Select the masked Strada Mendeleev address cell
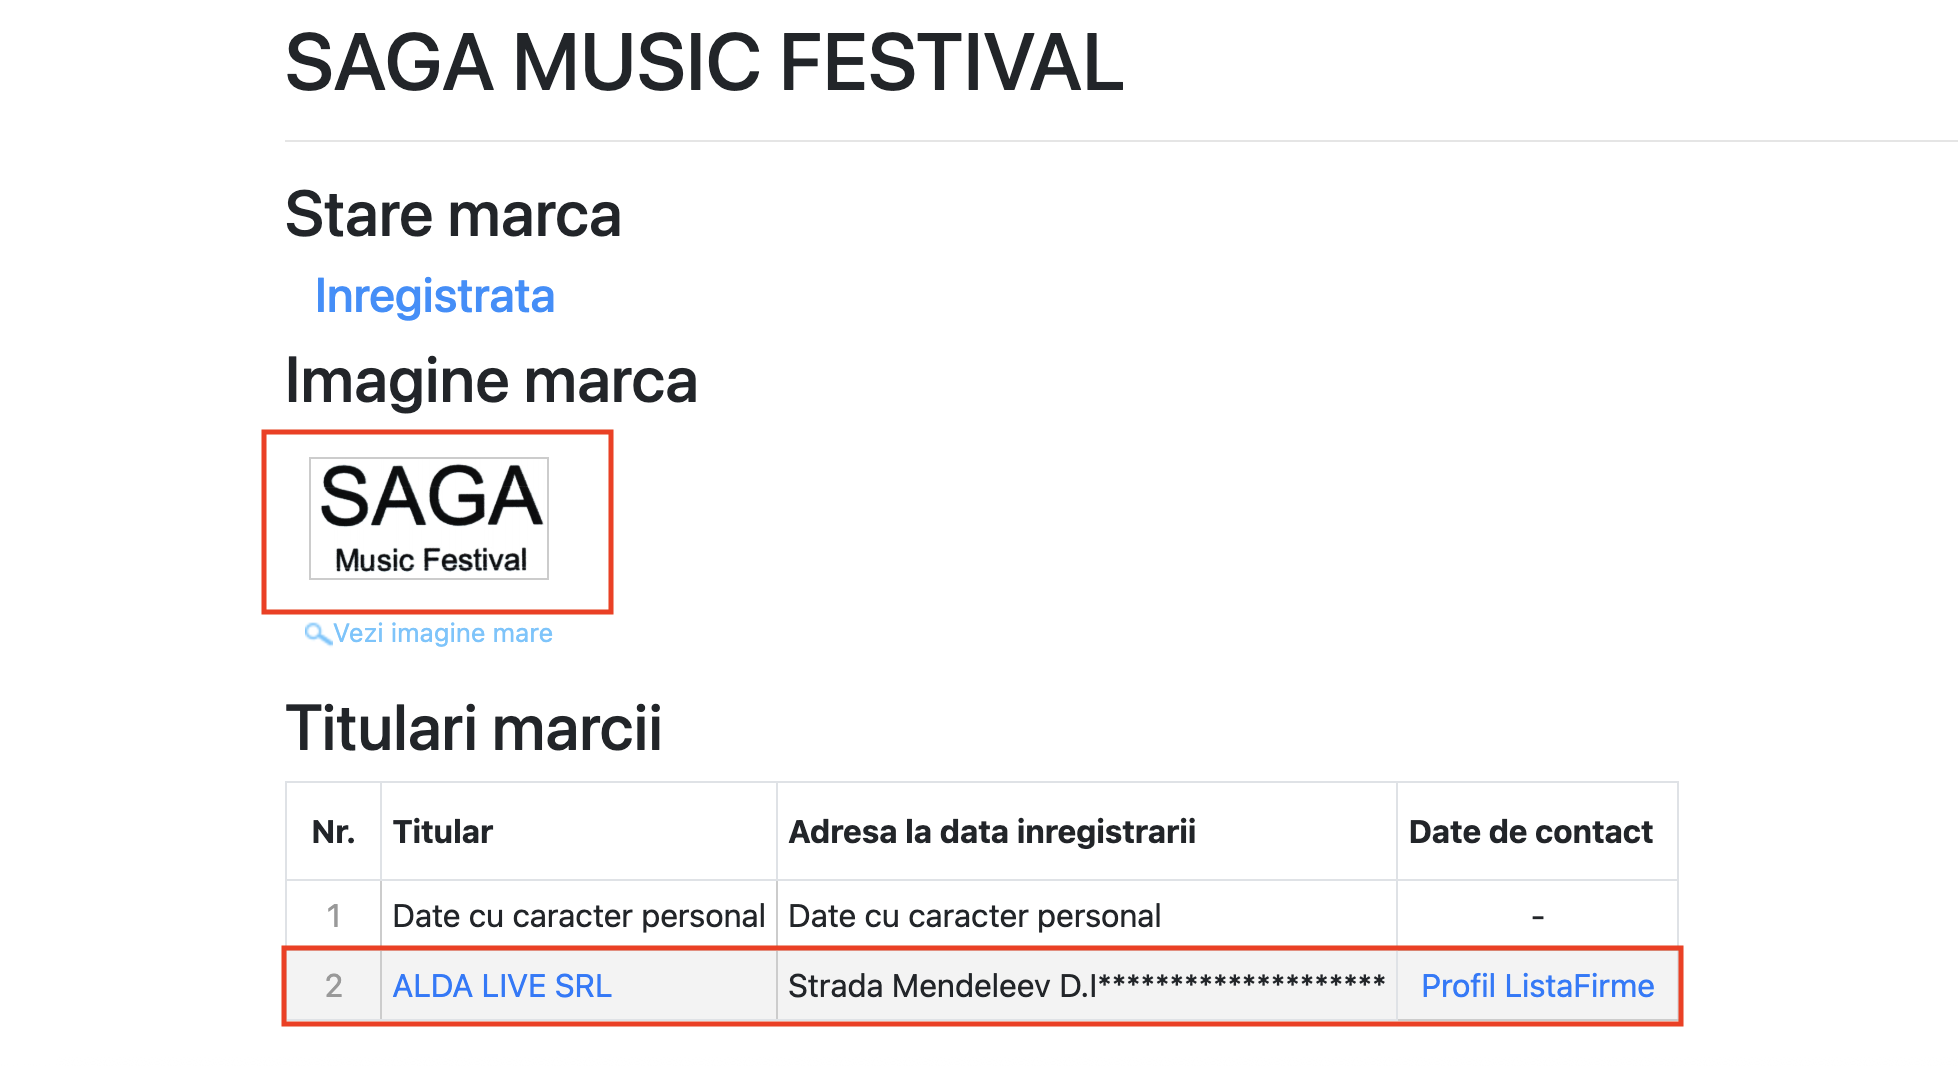The height and width of the screenshot is (1066, 1958). [1087, 986]
